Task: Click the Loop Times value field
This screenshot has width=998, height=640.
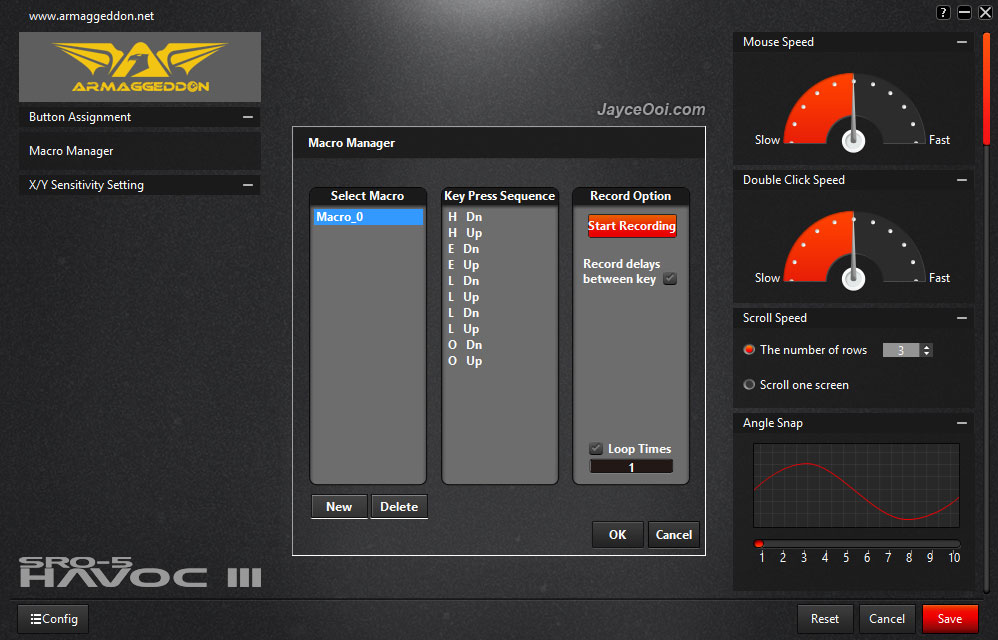Action: [631, 467]
